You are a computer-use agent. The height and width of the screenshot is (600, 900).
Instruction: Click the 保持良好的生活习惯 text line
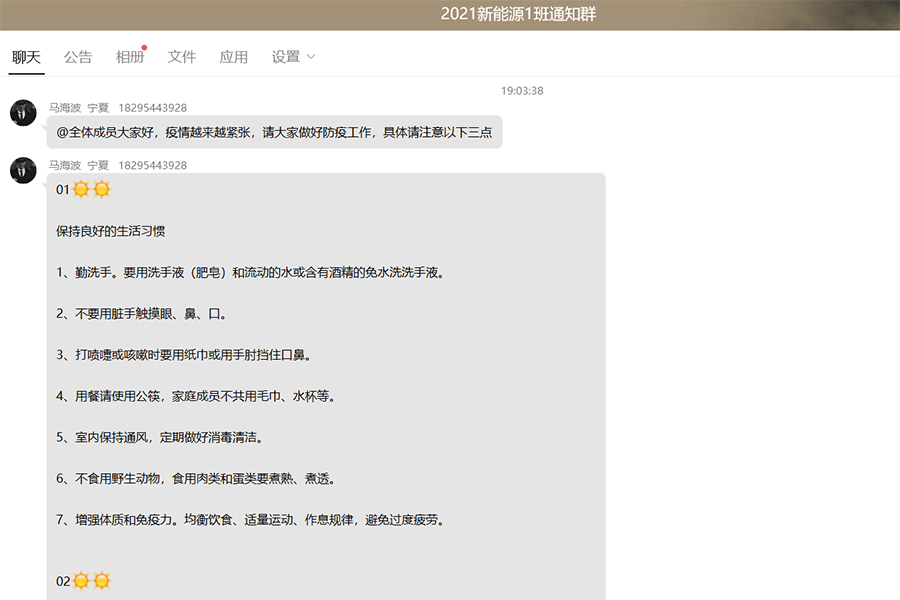[x=111, y=231]
